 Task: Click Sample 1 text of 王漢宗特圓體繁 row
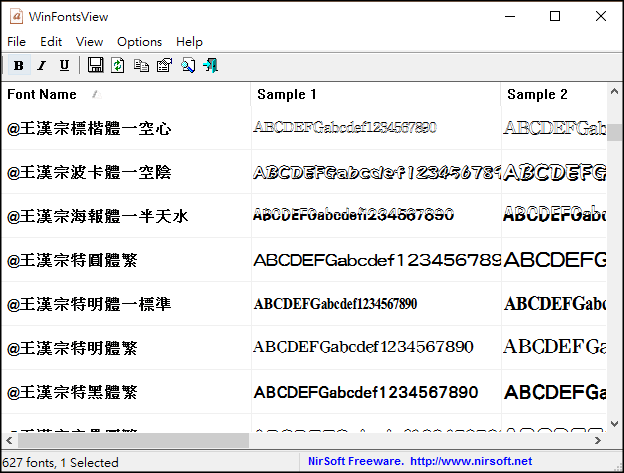[x=377, y=260]
